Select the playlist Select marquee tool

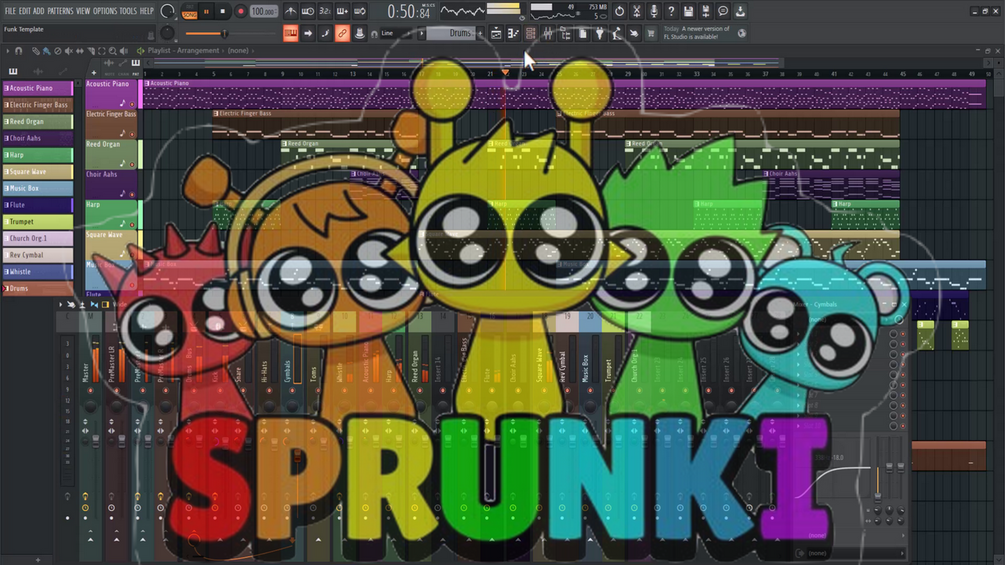tap(101, 51)
